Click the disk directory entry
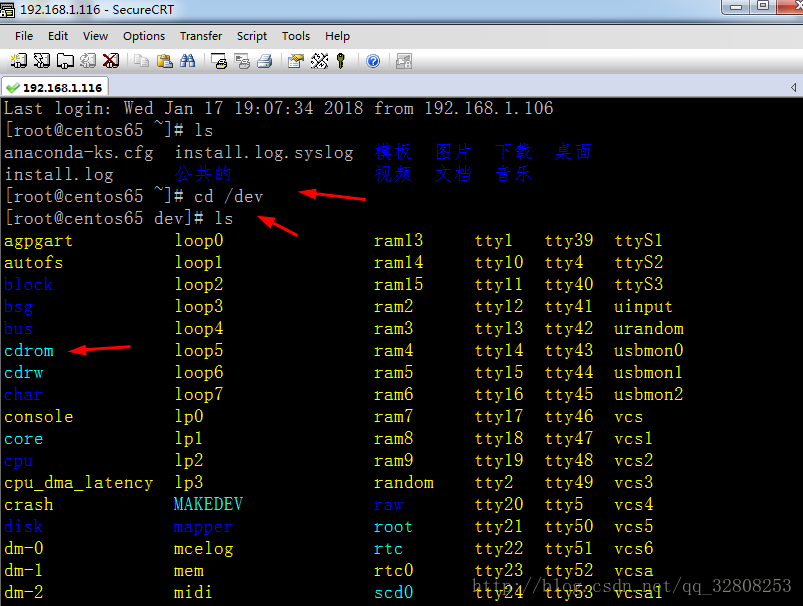 [23, 527]
